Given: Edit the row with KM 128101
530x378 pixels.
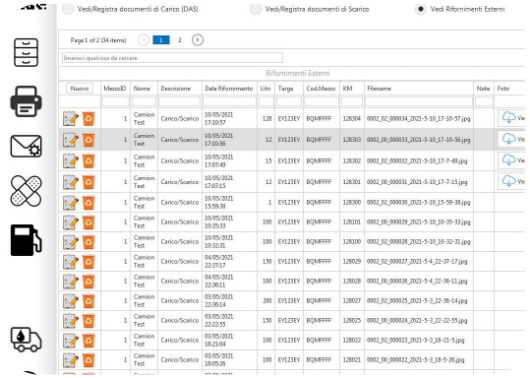Looking at the screenshot, I should click(71, 222).
